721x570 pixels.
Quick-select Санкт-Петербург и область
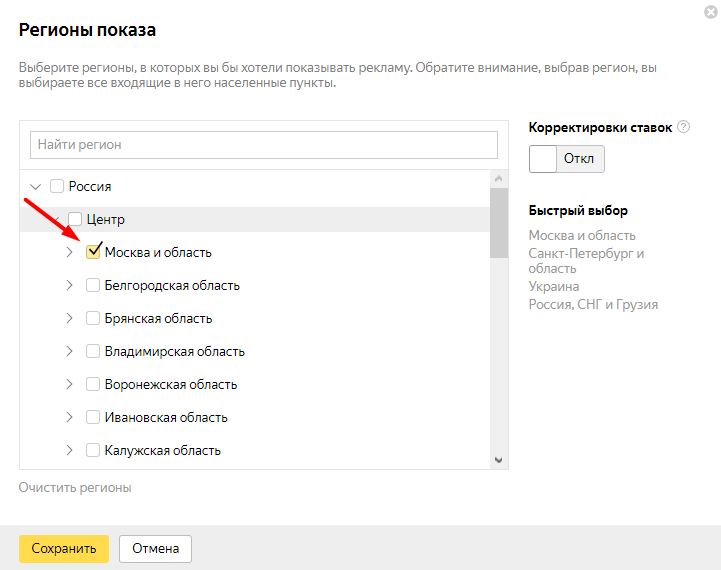pos(586,261)
